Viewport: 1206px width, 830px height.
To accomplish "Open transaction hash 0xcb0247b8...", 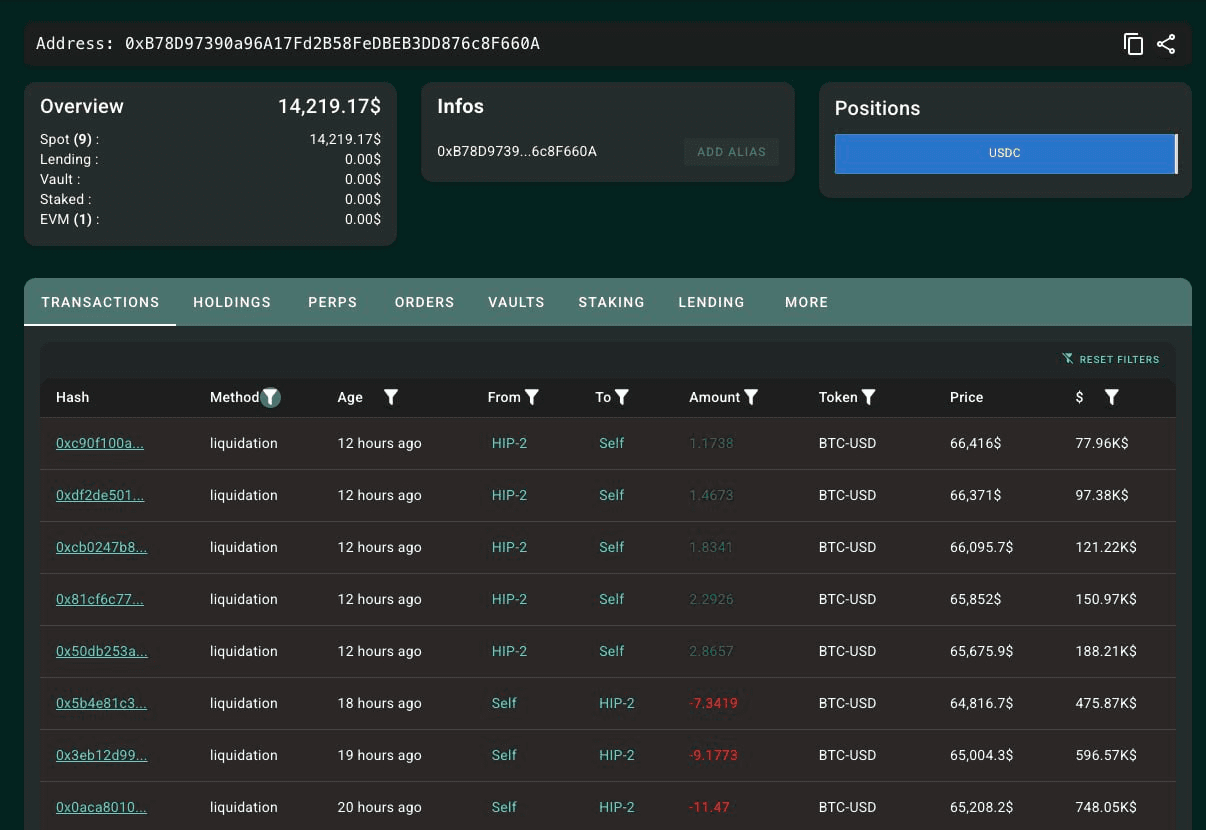I will tap(101, 547).
